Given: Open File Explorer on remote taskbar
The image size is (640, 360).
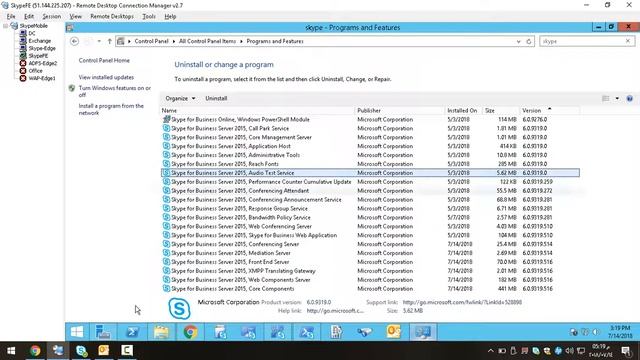Looking at the screenshot, I should click(161, 332).
